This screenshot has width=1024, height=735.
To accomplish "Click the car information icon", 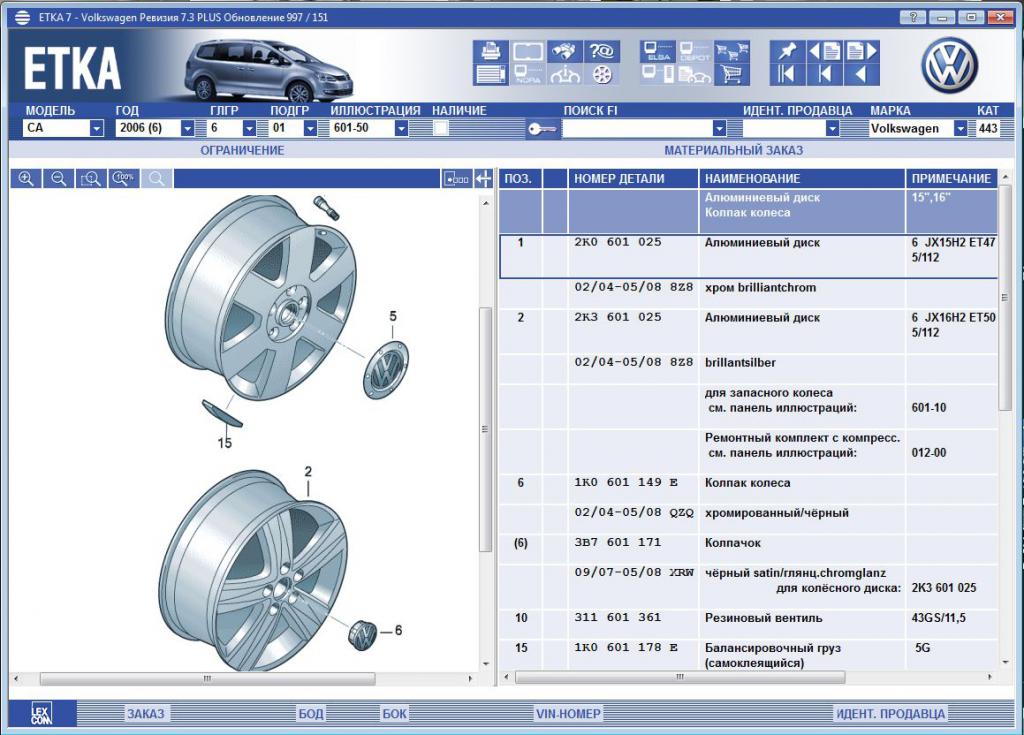I will point(565,74).
